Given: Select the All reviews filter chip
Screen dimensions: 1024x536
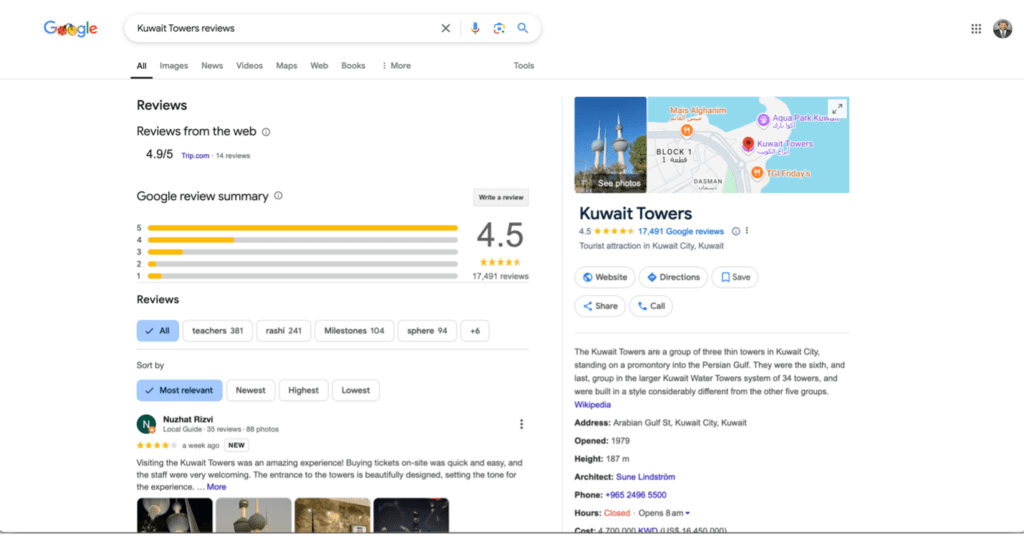Looking at the screenshot, I should [157, 331].
